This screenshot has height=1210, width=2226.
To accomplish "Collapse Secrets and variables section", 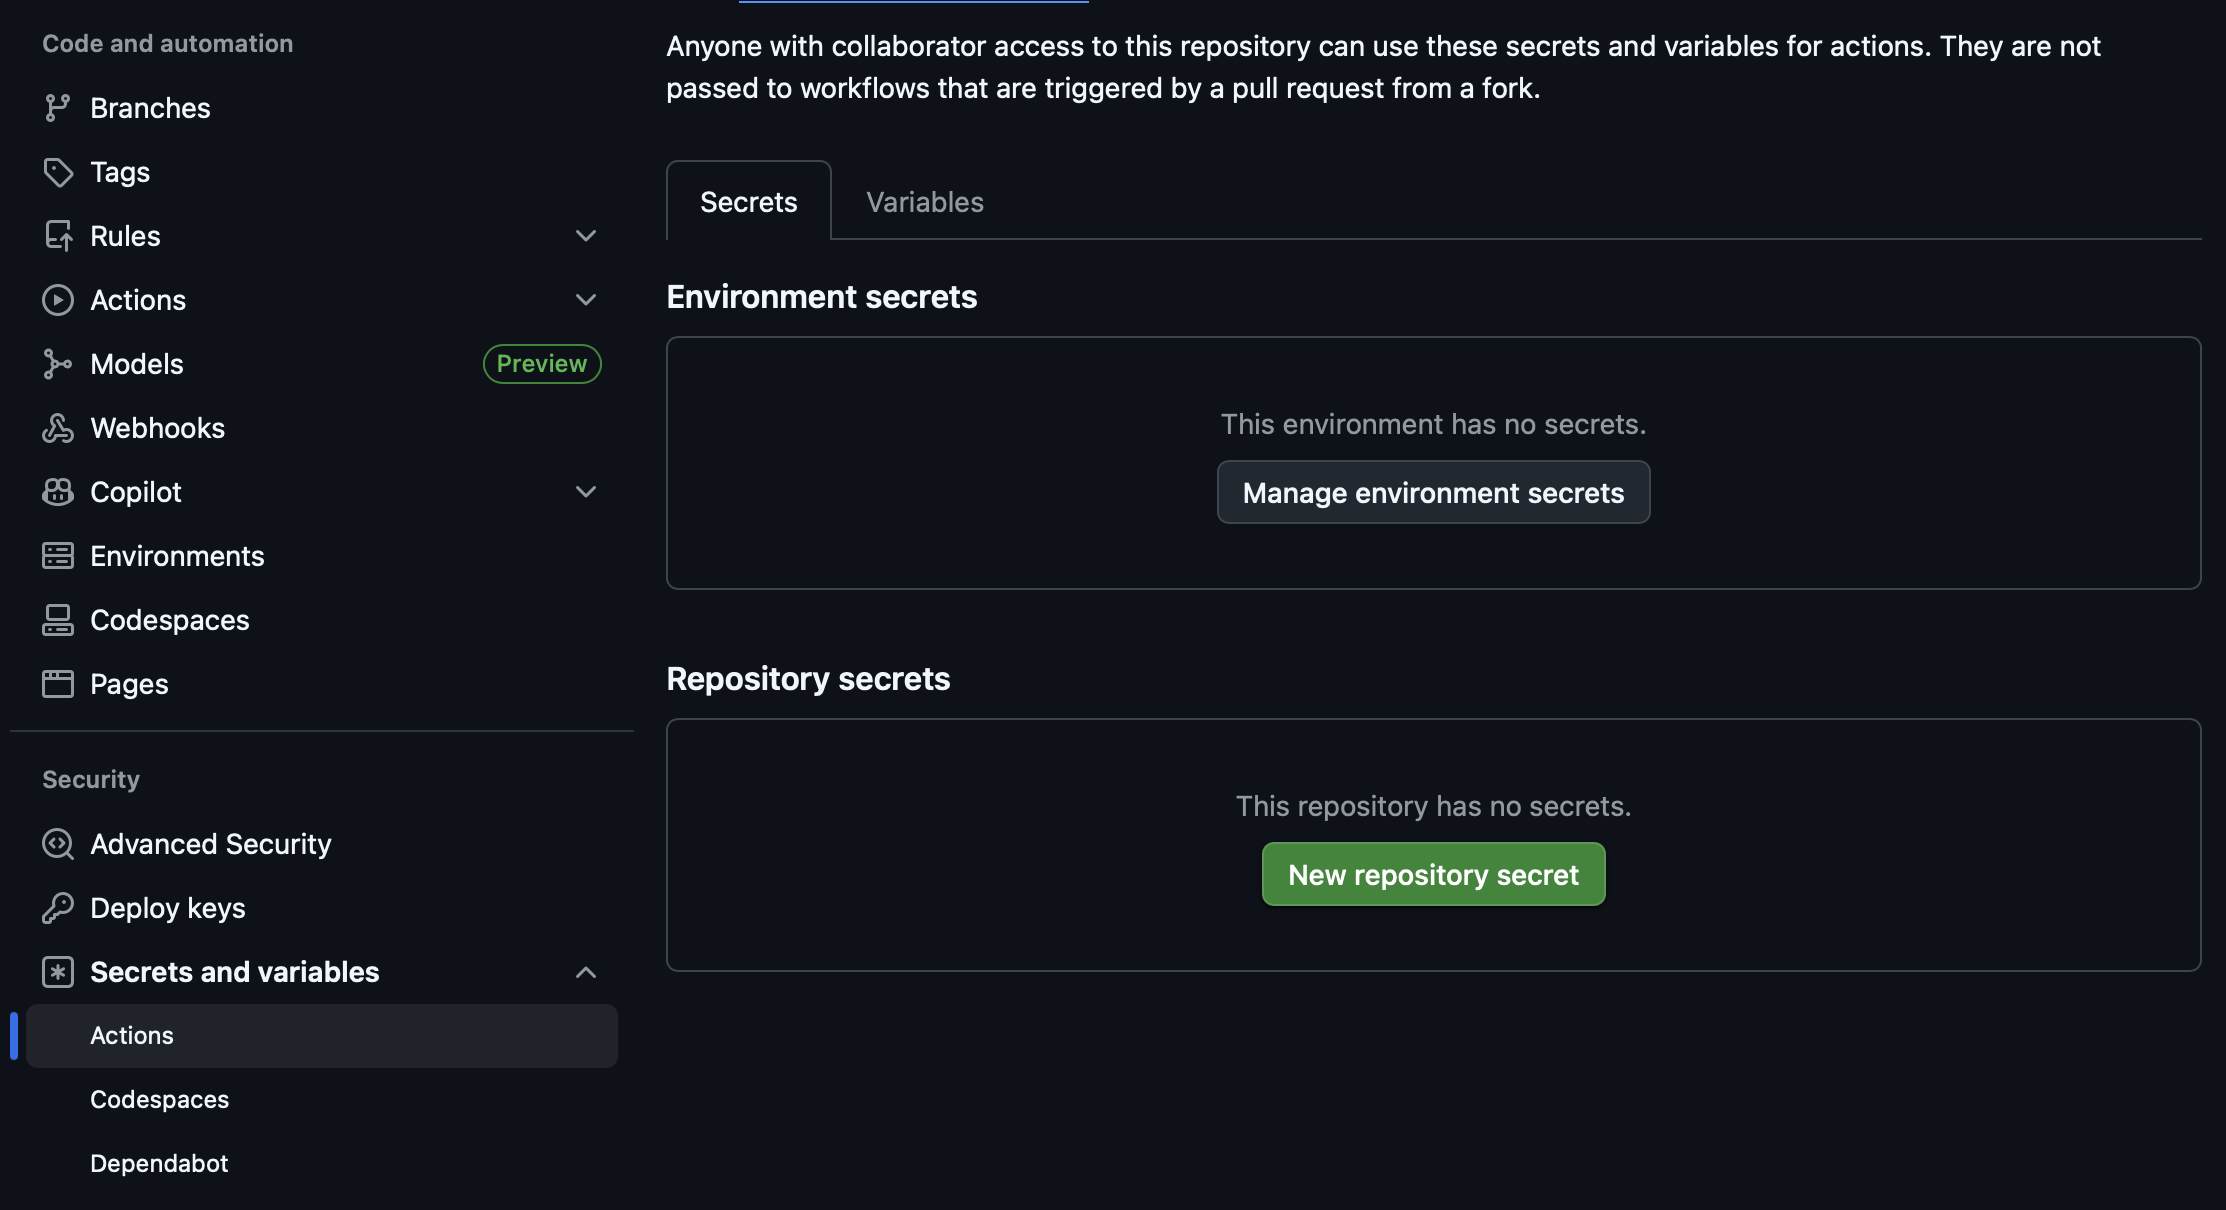I will (x=586, y=972).
